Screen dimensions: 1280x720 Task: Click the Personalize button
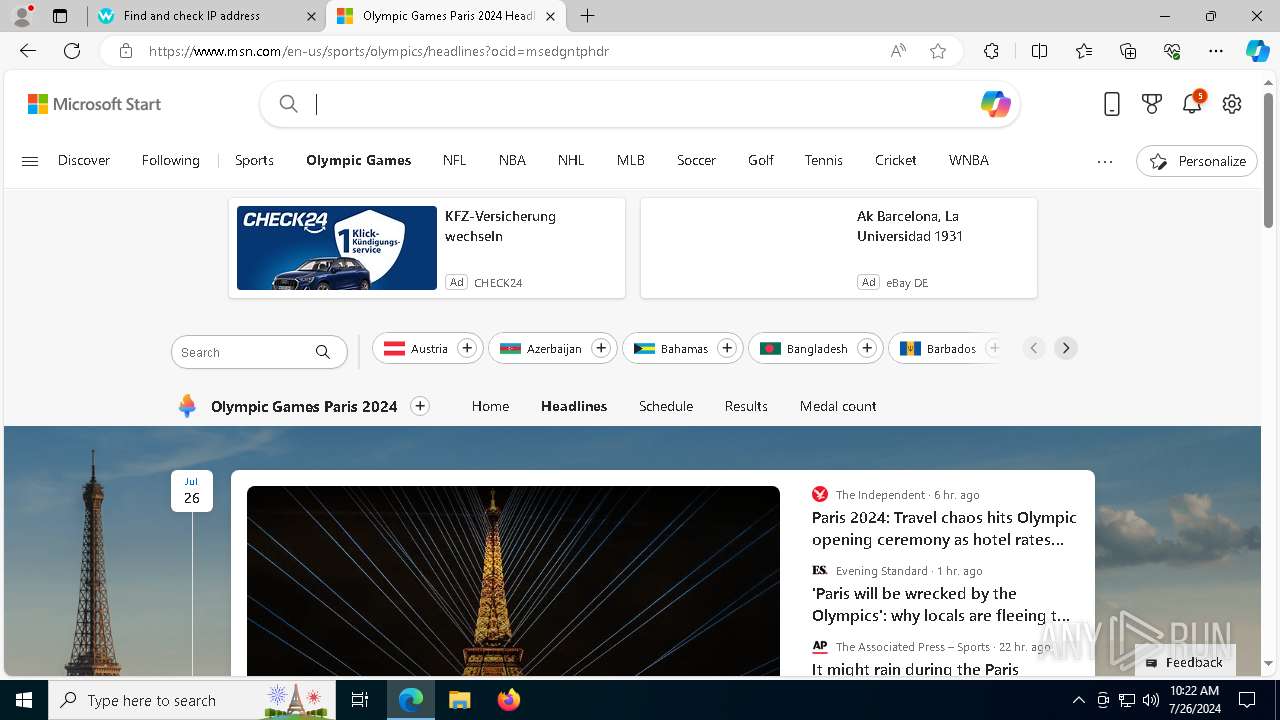coord(1197,161)
